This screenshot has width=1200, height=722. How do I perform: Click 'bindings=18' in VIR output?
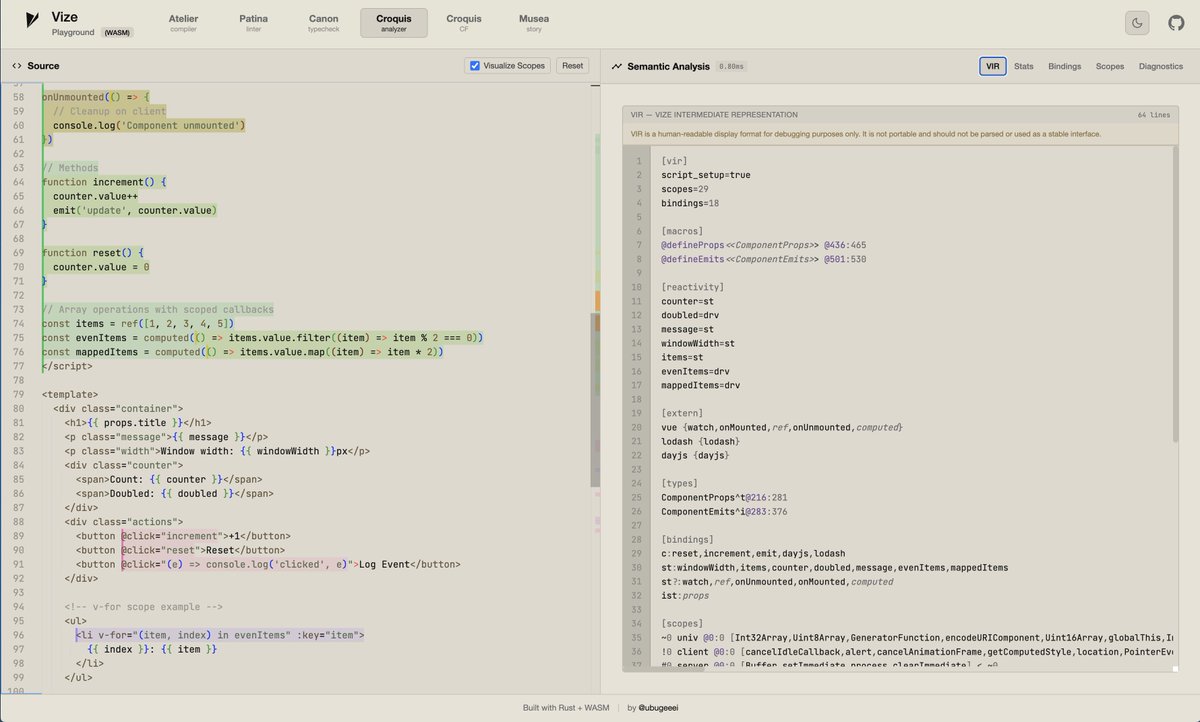pos(690,203)
